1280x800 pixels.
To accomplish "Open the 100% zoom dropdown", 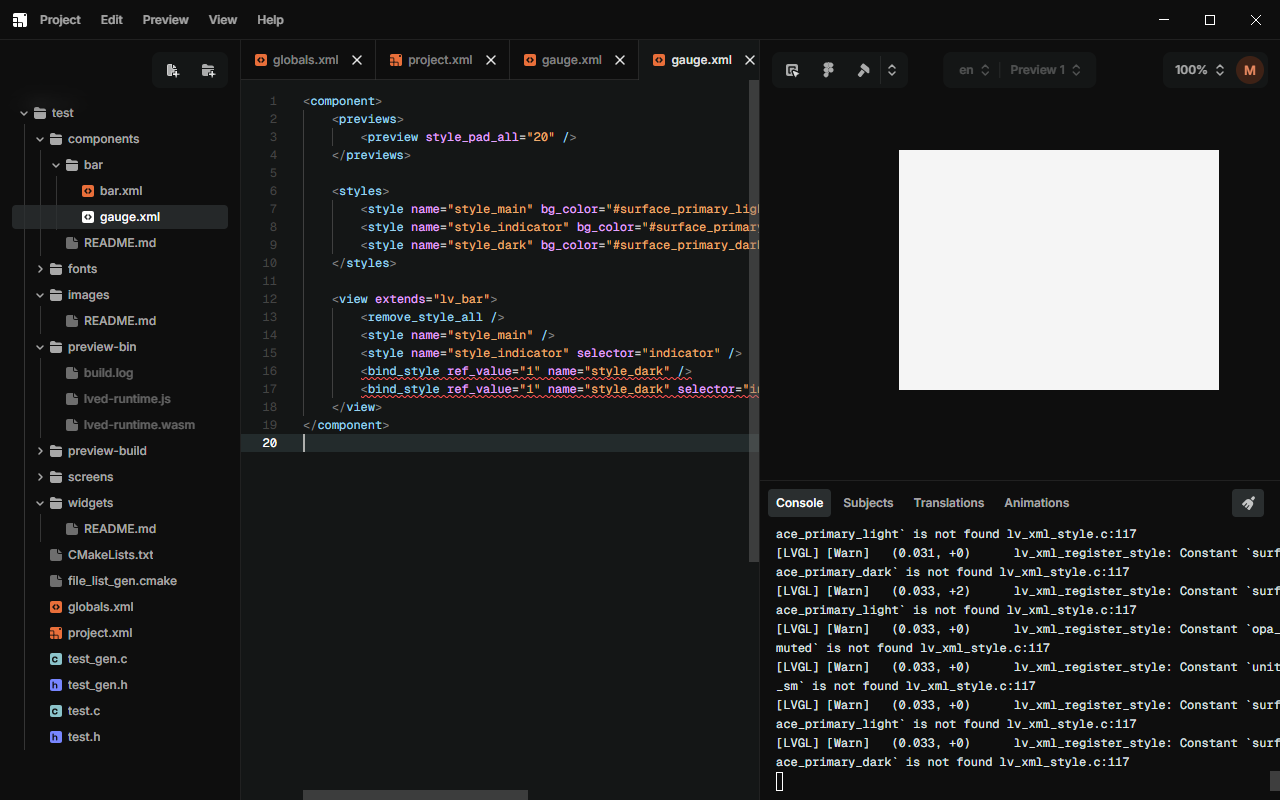I will click(x=1199, y=70).
